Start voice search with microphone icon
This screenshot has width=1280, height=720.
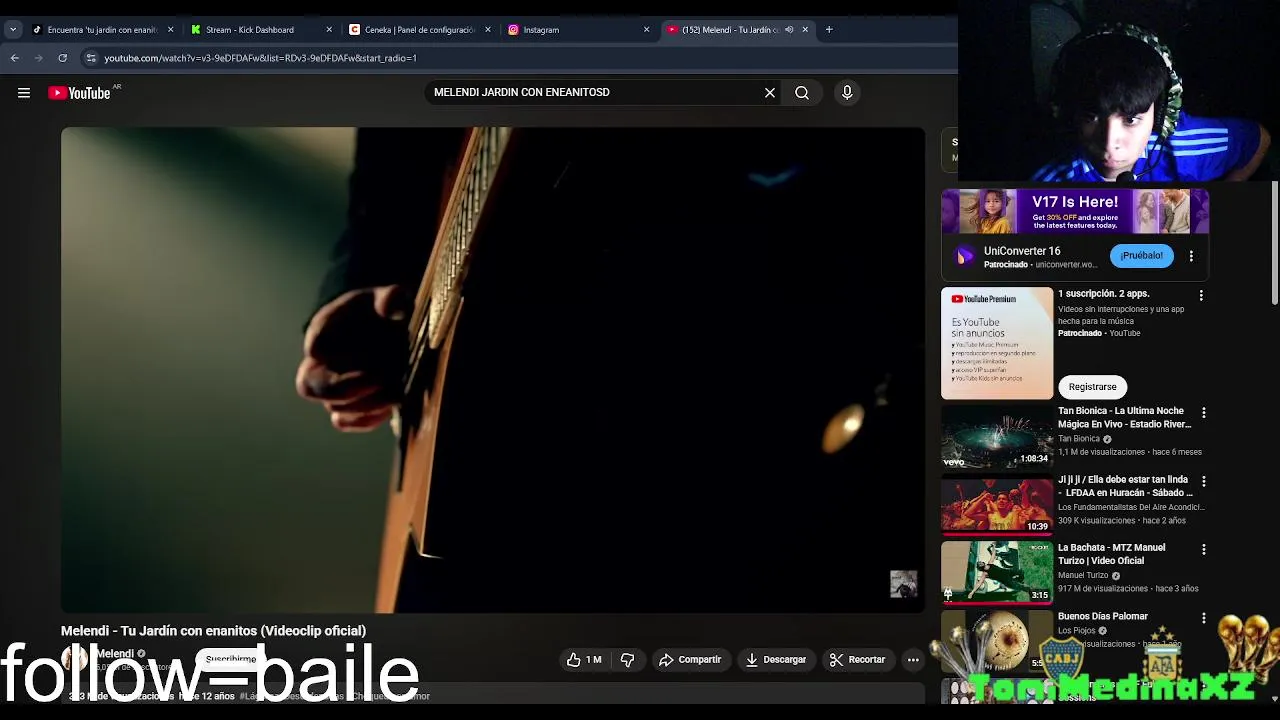click(847, 93)
